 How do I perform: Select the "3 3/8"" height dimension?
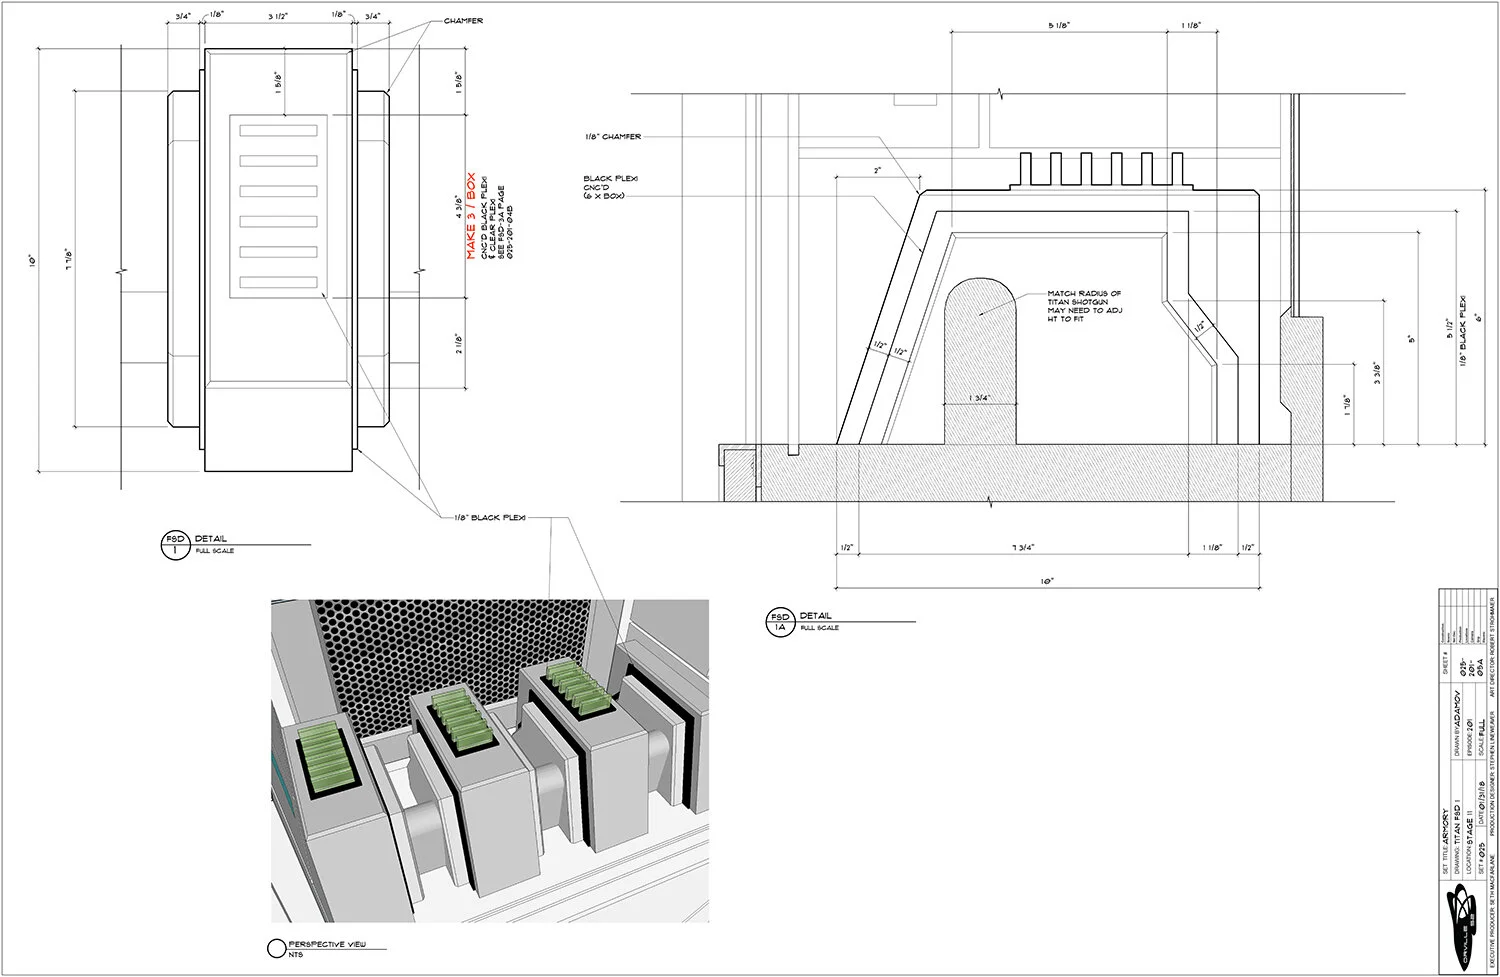coord(1376,374)
